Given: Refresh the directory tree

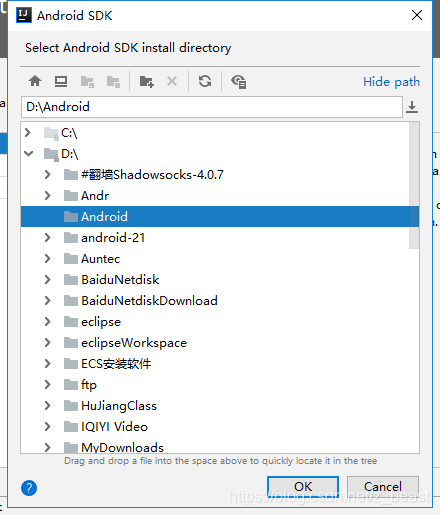Looking at the screenshot, I should coord(205,81).
